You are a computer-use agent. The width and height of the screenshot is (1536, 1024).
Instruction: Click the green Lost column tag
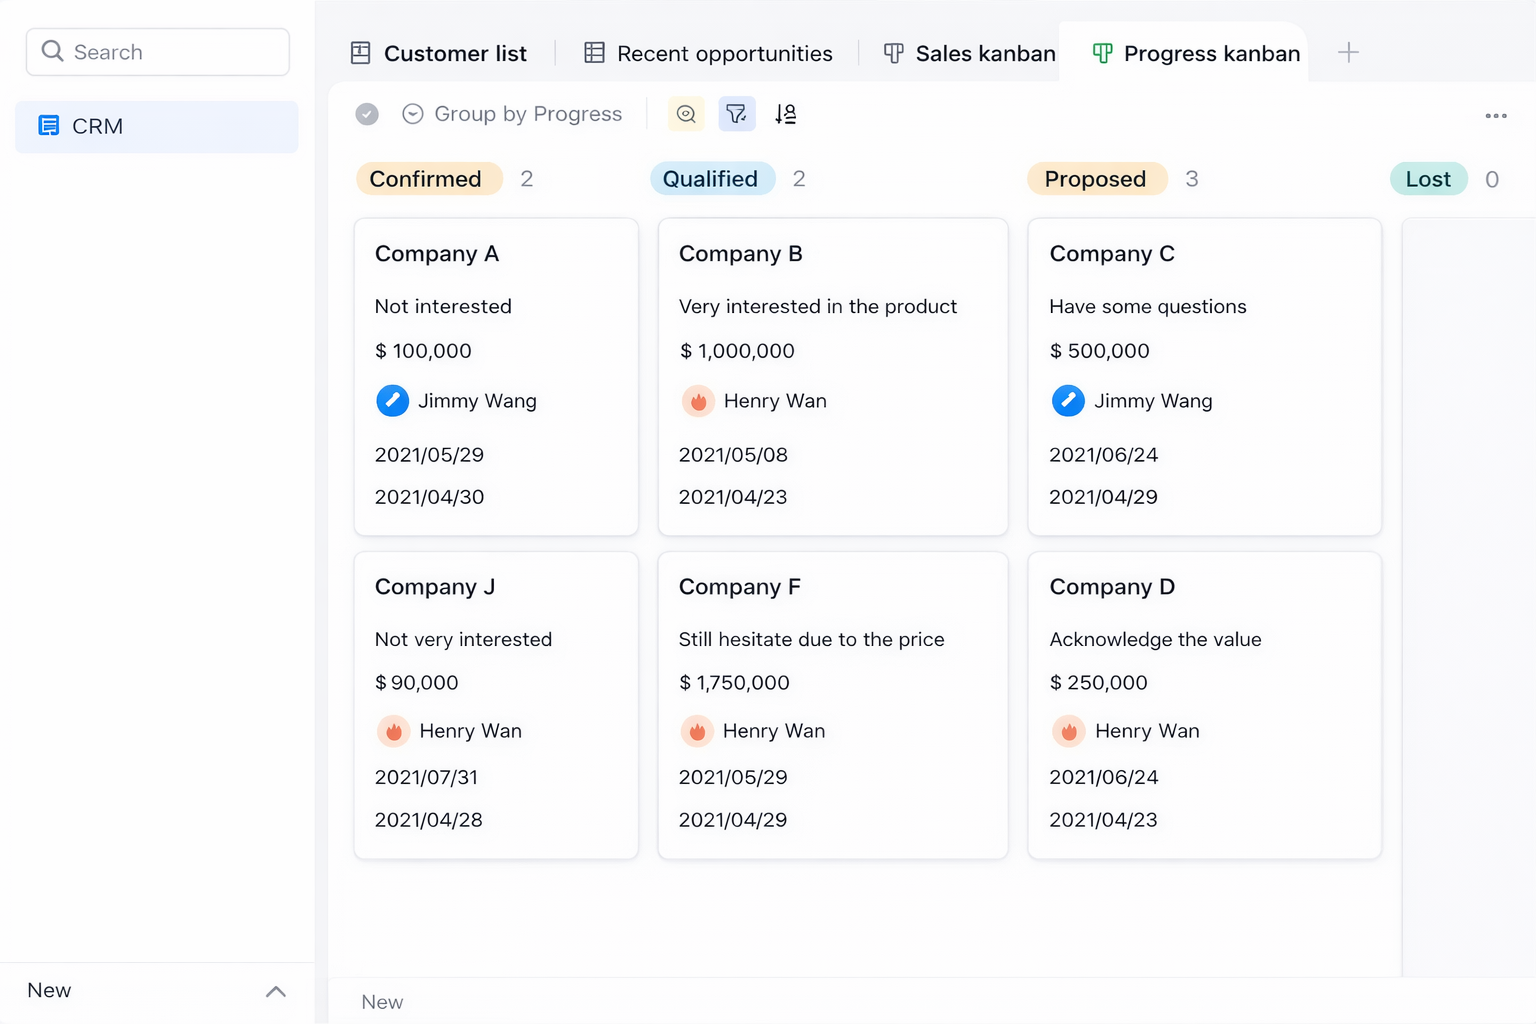point(1427,179)
